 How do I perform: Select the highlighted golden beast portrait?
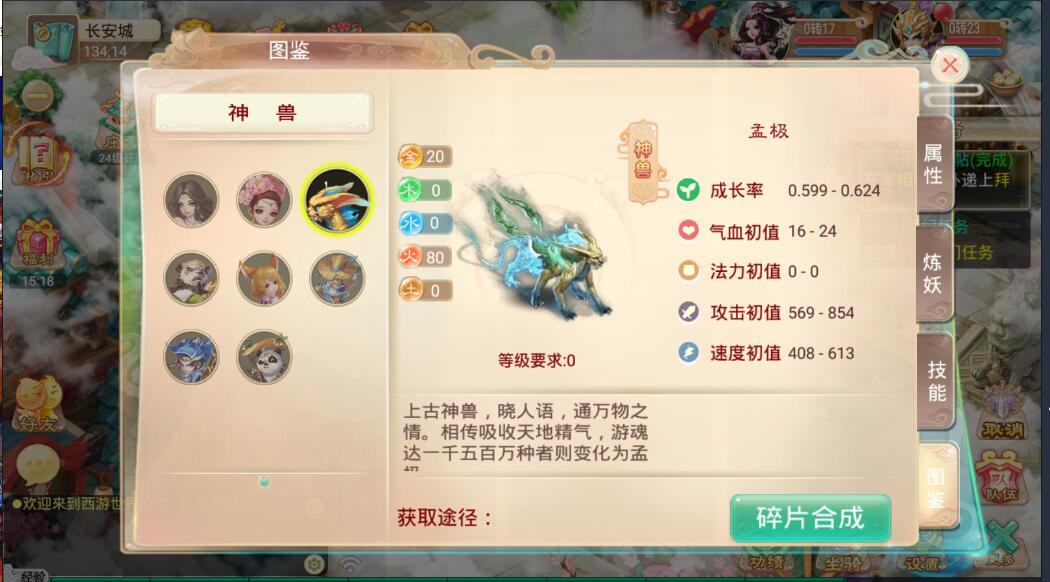pos(337,200)
